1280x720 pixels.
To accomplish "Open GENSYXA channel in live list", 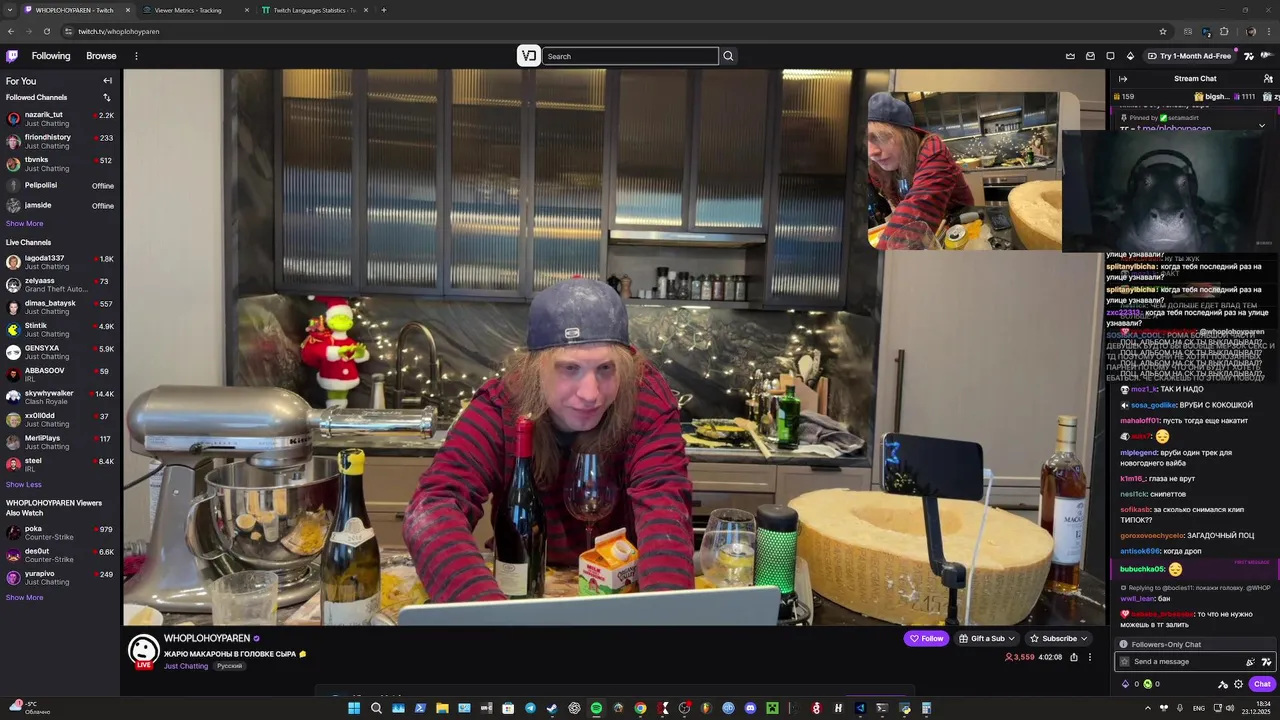I will point(60,352).
